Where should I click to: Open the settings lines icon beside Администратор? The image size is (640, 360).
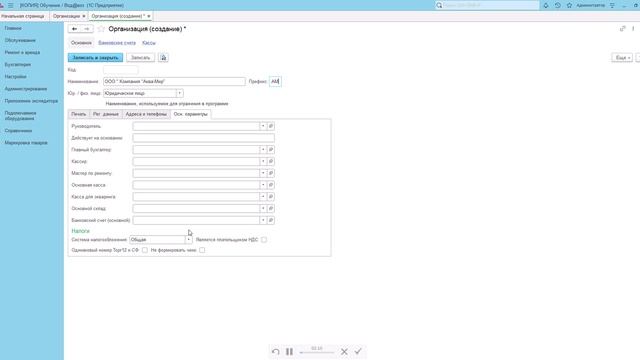tap(612, 5)
